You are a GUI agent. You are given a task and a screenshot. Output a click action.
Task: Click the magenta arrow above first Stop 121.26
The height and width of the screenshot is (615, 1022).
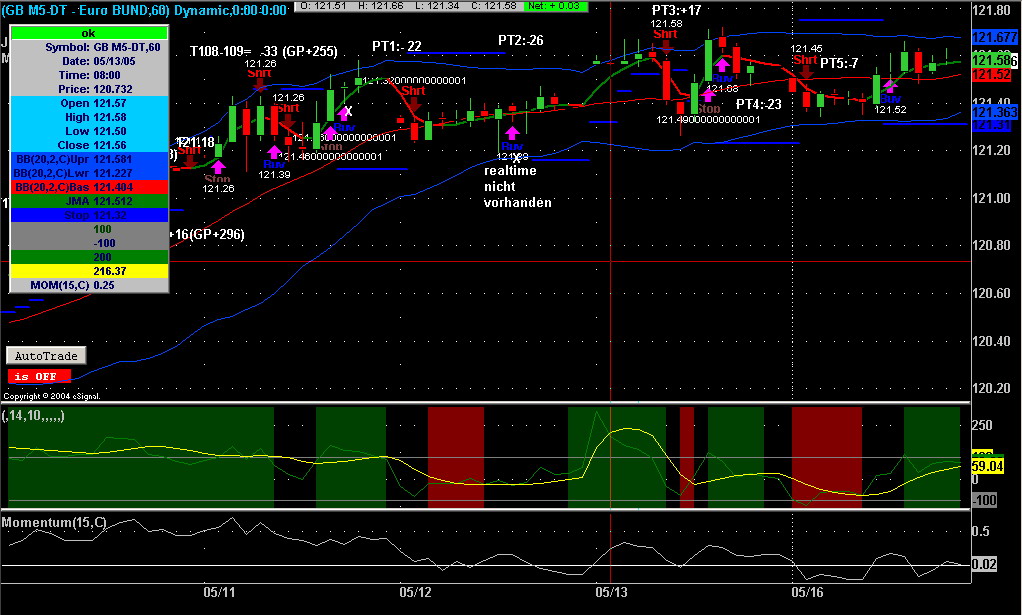click(x=218, y=167)
